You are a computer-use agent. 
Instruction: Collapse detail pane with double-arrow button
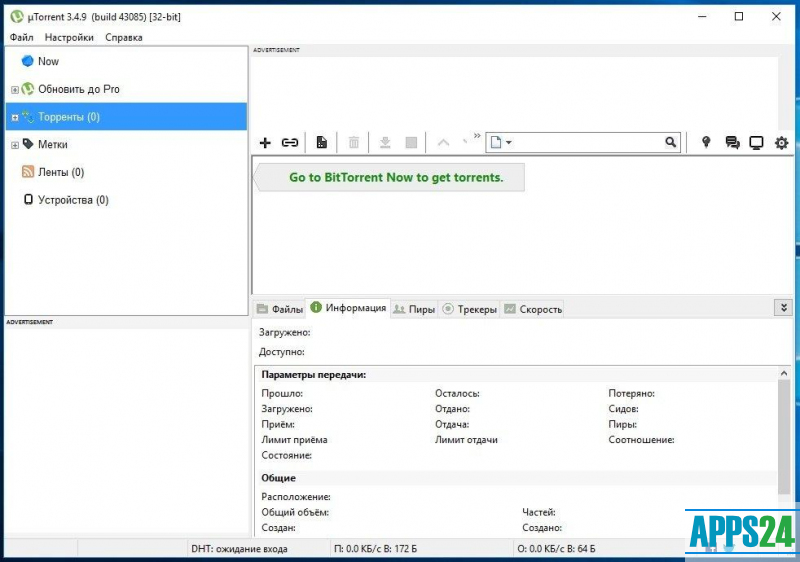tap(783, 308)
